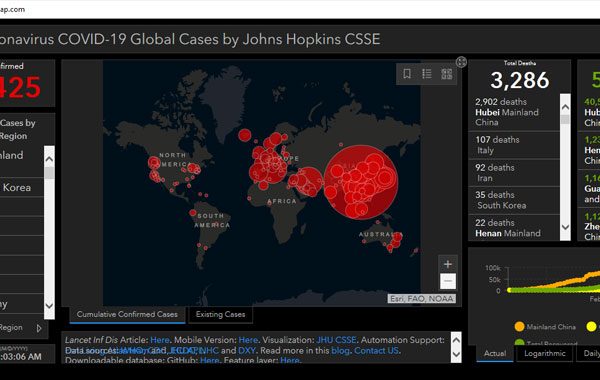The image size is (600, 380).
Task: Open the map bookmarks icon
Action: [x=407, y=73]
